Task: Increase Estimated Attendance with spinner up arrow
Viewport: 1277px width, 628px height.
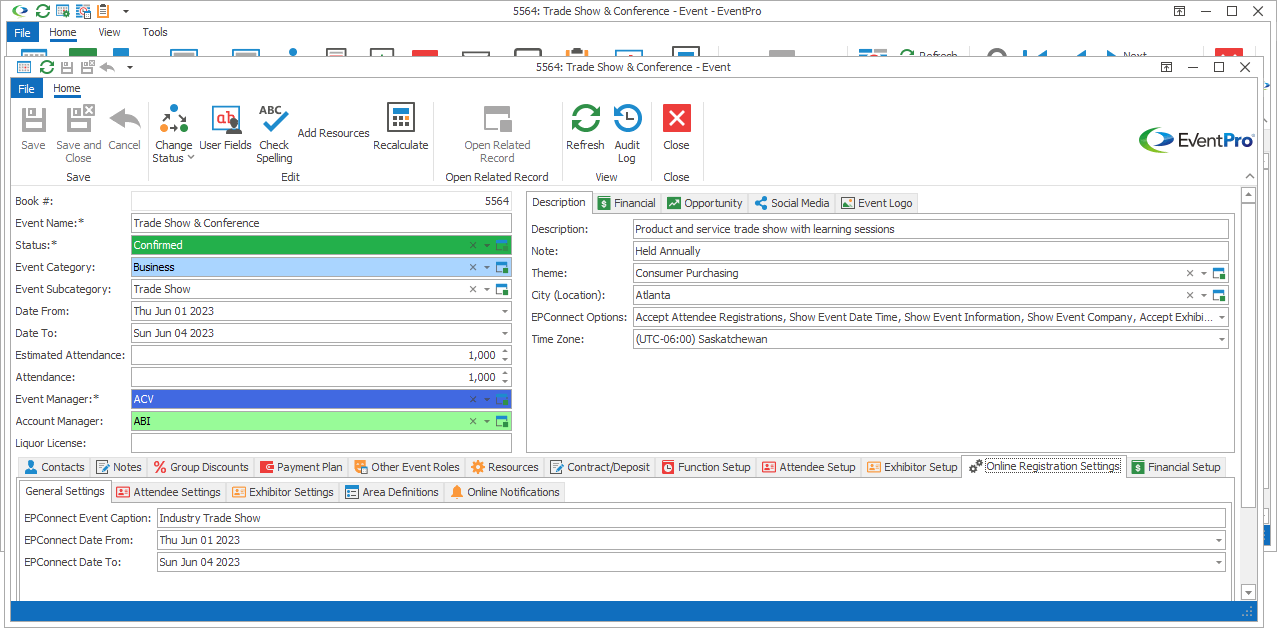Action: [x=505, y=351]
